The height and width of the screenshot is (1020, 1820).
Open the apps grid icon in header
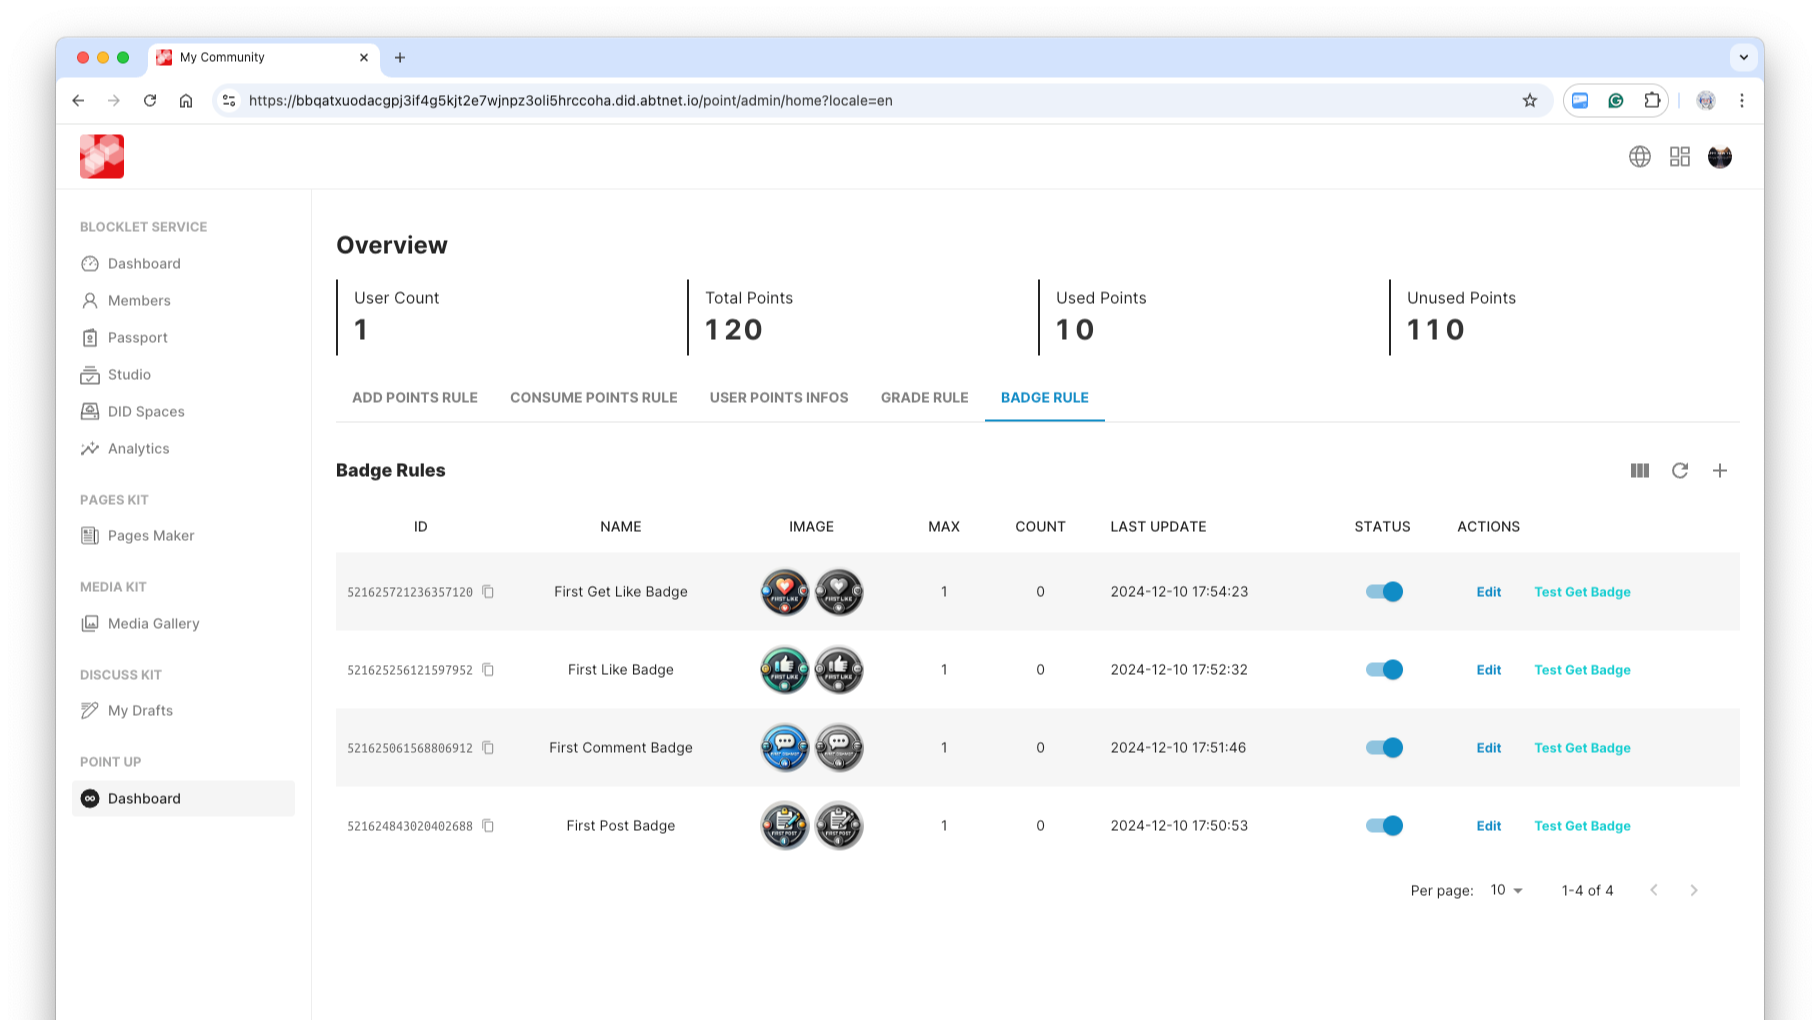click(1679, 157)
